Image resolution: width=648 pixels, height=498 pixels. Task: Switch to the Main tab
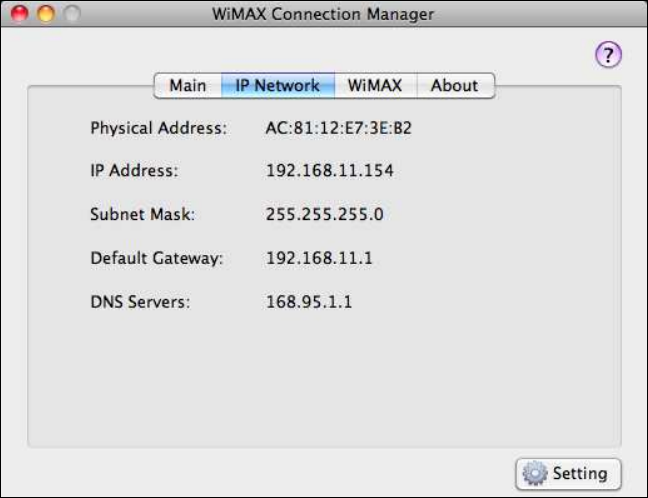point(187,85)
